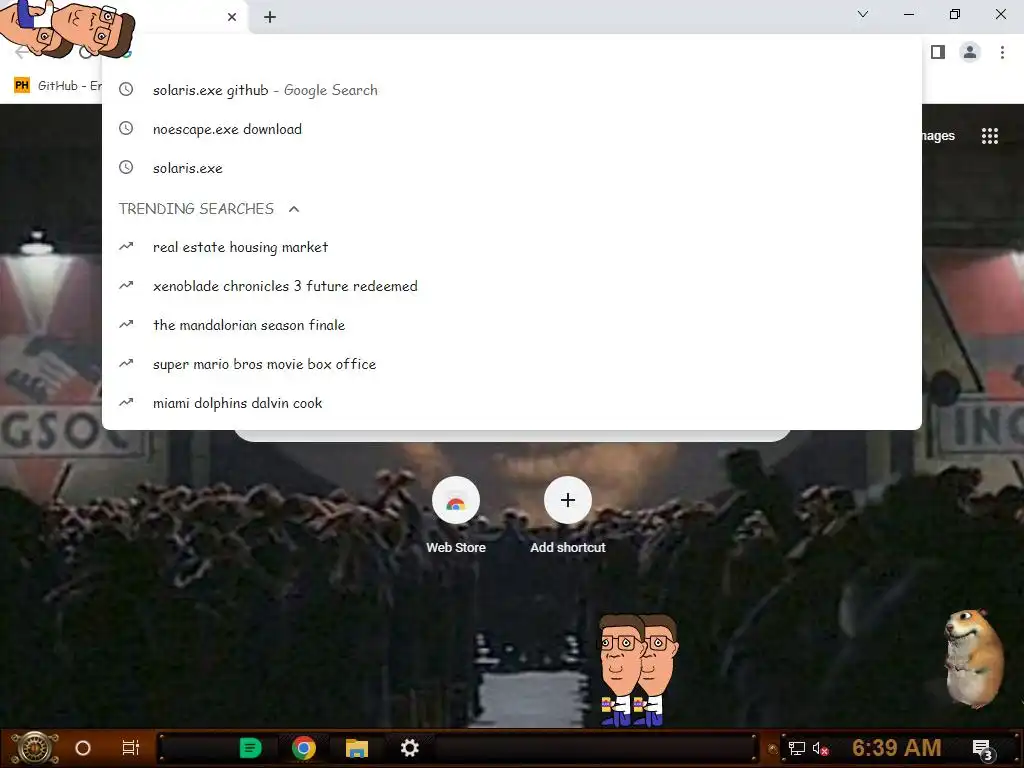Pick miami dolphins dalvin cook suggestion
The image size is (1024, 768).
(511, 403)
